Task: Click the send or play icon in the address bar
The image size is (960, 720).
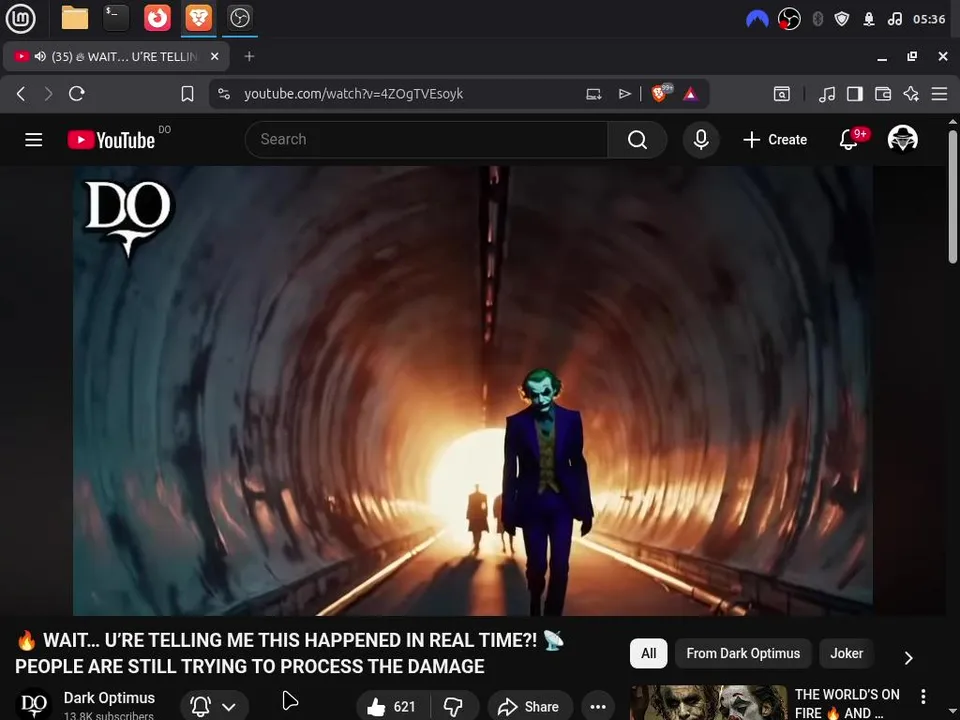Action: (x=624, y=94)
